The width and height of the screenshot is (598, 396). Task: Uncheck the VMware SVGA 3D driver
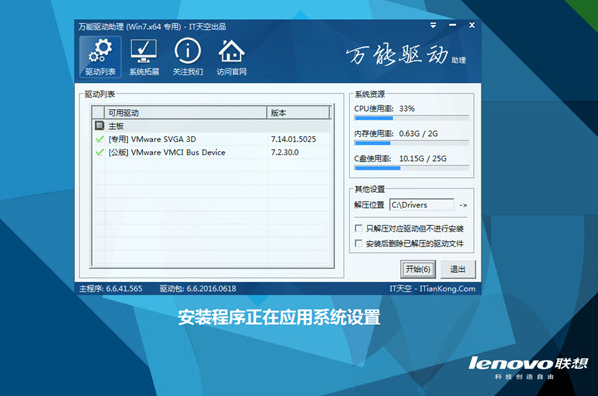pyautogui.click(x=100, y=139)
